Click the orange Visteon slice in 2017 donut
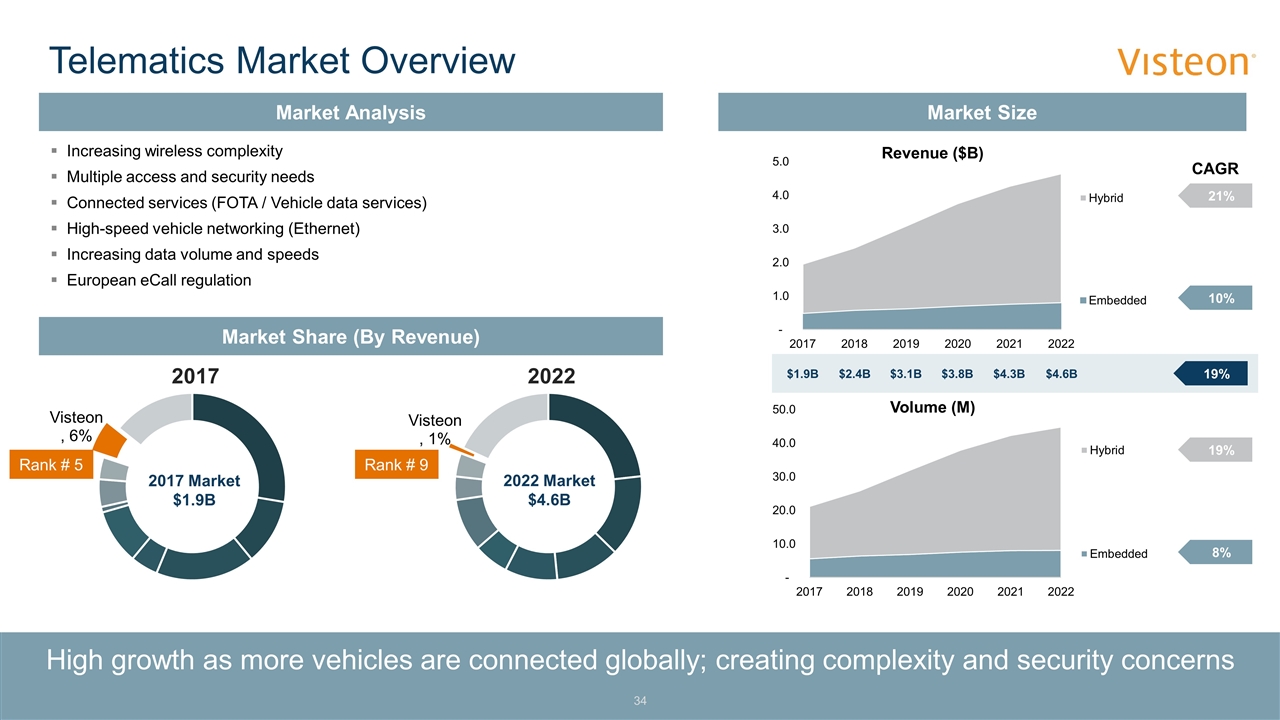The height and width of the screenshot is (720, 1280). pyautogui.click(x=109, y=441)
